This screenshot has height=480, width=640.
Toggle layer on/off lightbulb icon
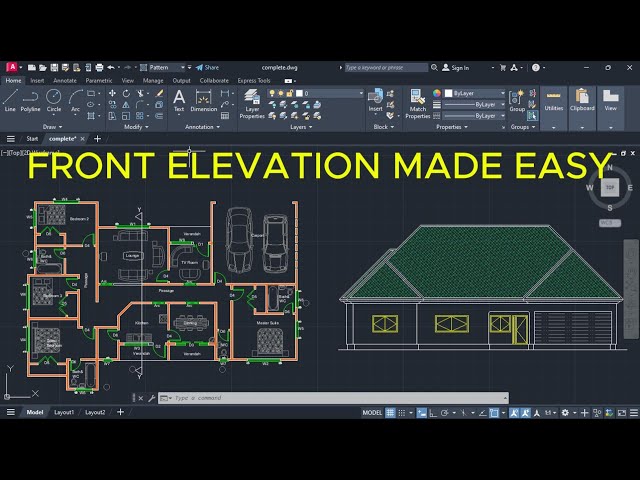pos(272,93)
